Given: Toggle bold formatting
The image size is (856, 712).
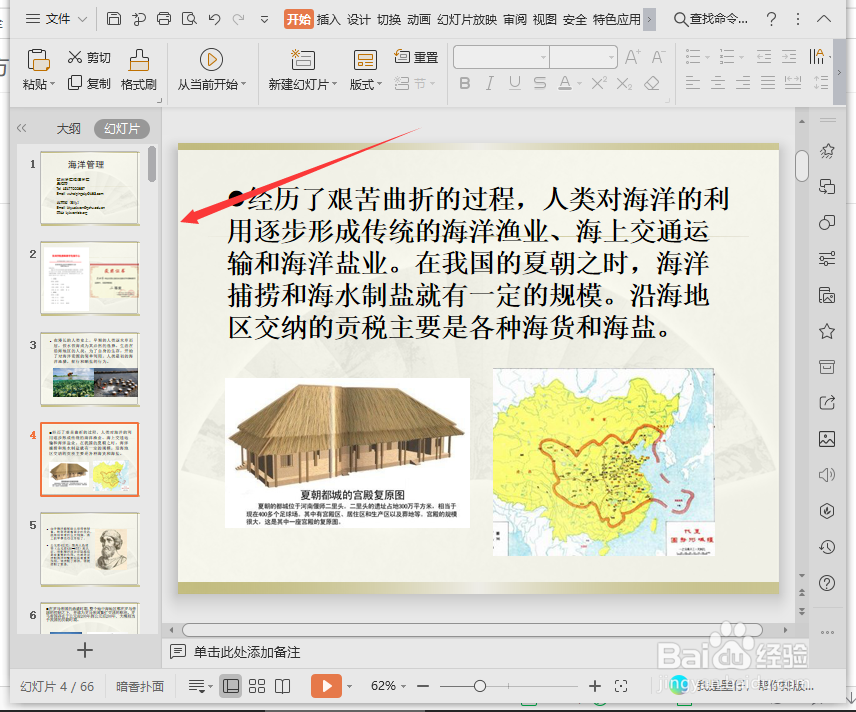Looking at the screenshot, I should [465, 83].
